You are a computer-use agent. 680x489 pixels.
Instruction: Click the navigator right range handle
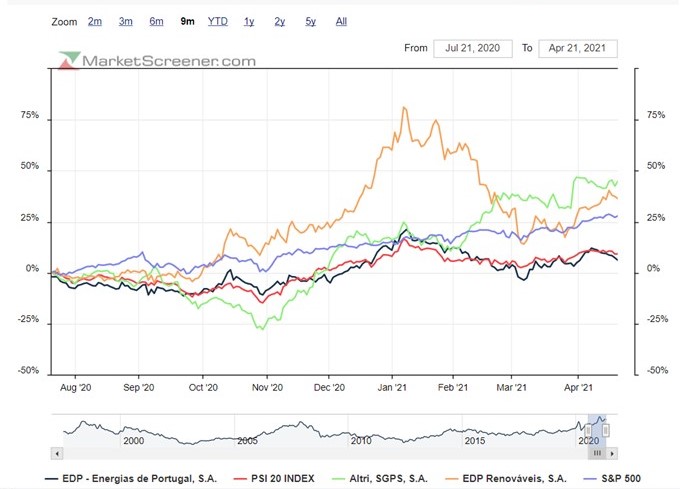(x=606, y=431)
